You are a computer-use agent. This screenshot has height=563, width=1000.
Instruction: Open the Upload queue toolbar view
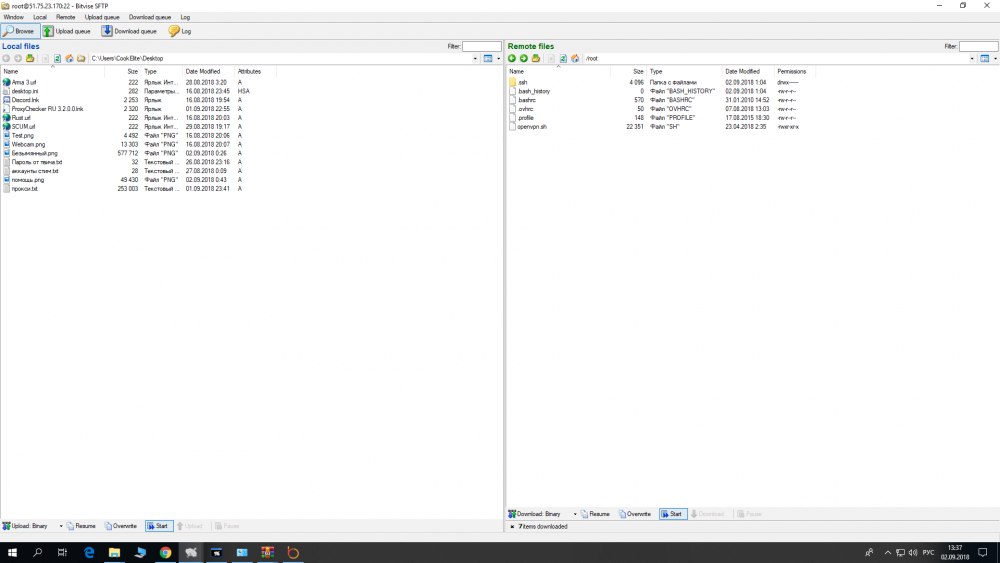click(69, 31)
